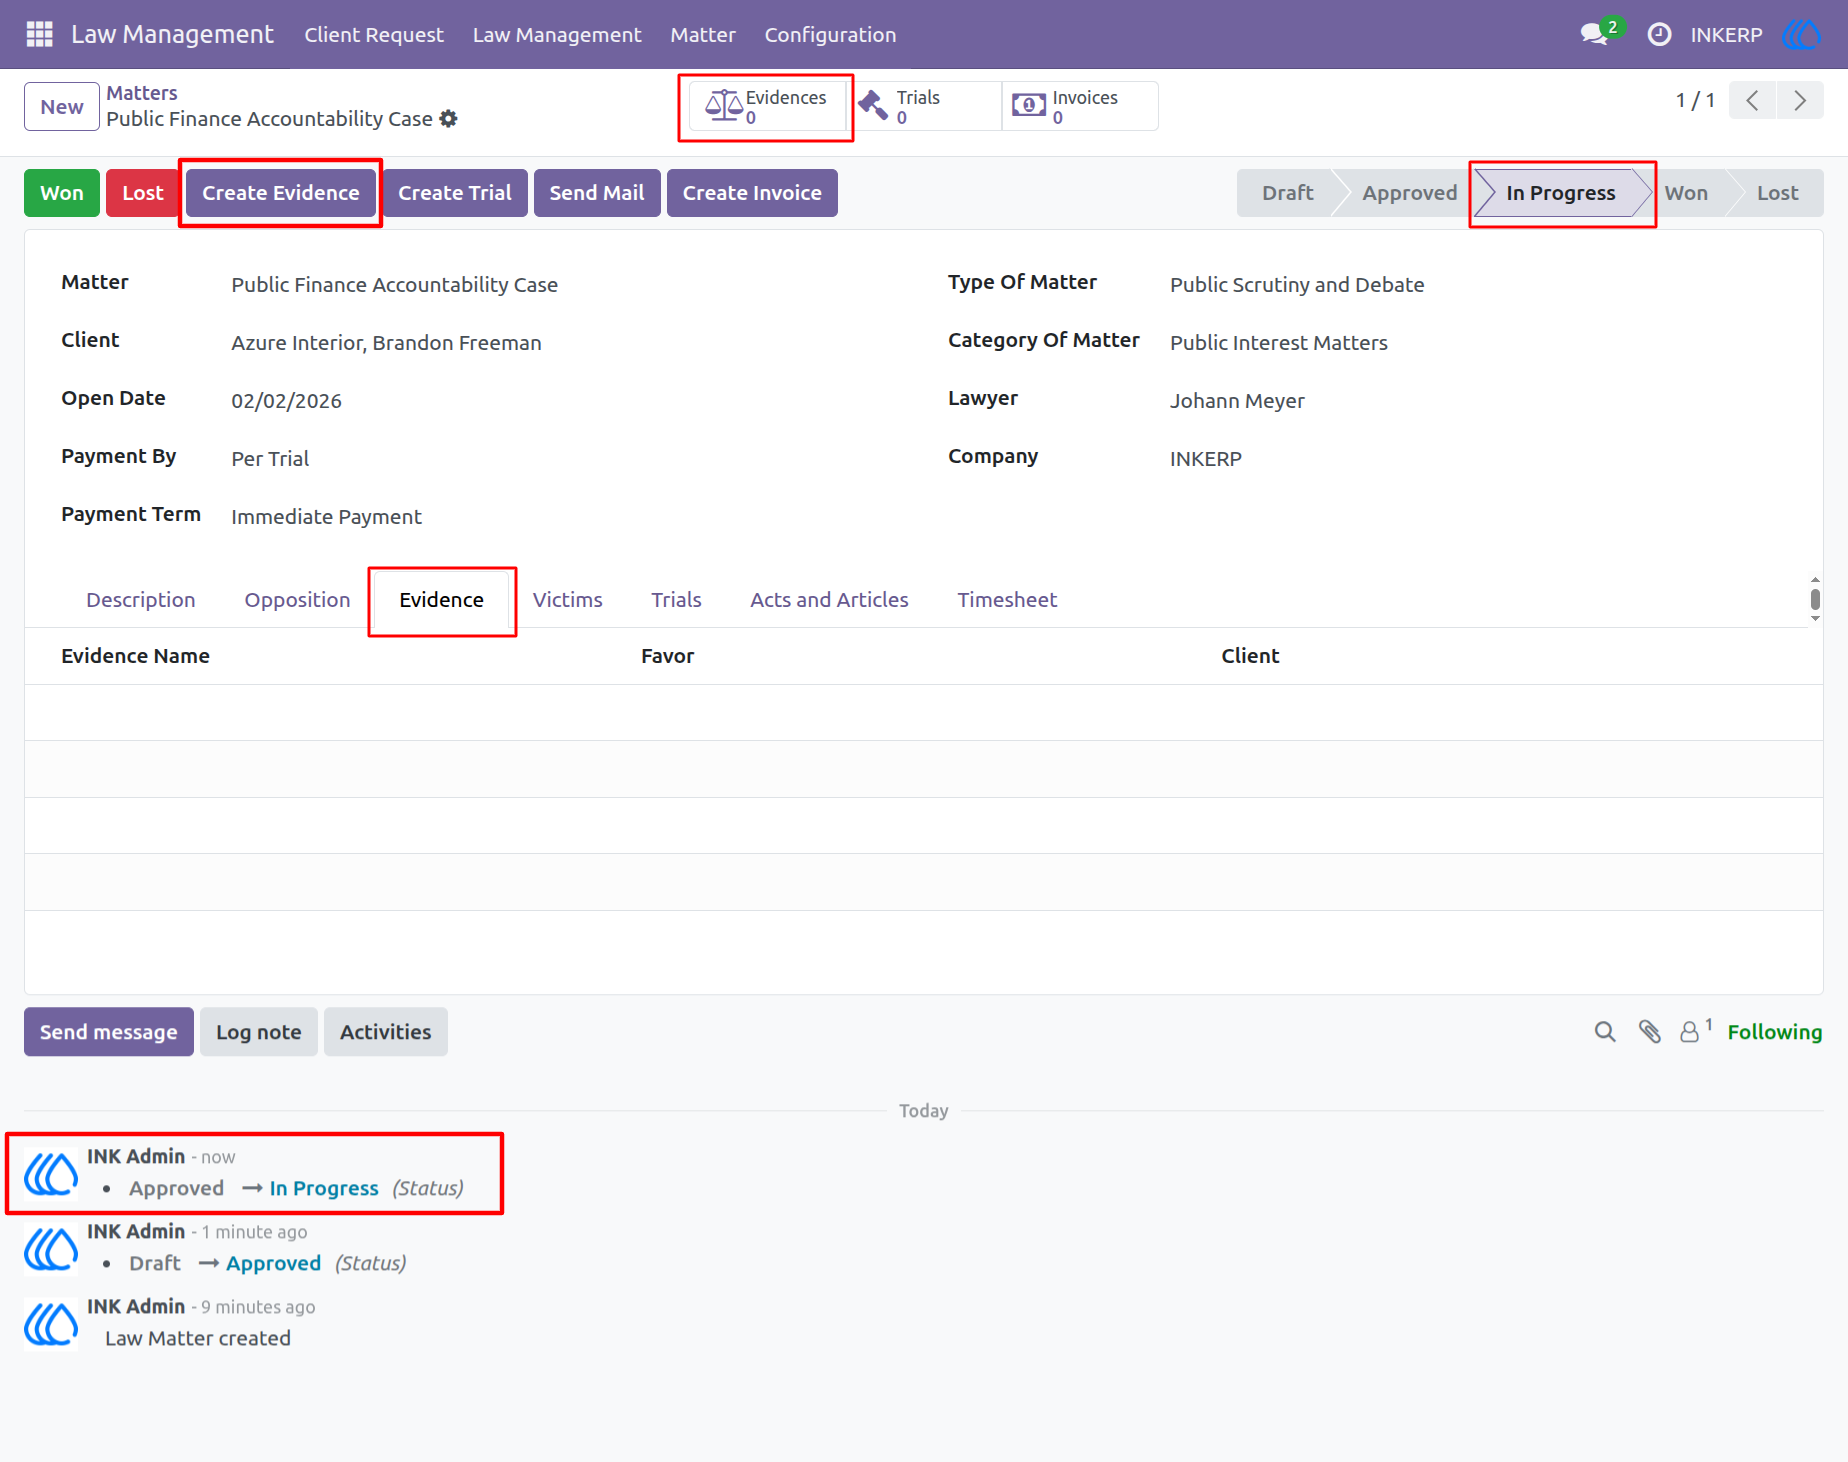Click the tabs area vertical scrollbar
The height and width of the screenshot is (1462, 1848).
(x=1815, y=599)
